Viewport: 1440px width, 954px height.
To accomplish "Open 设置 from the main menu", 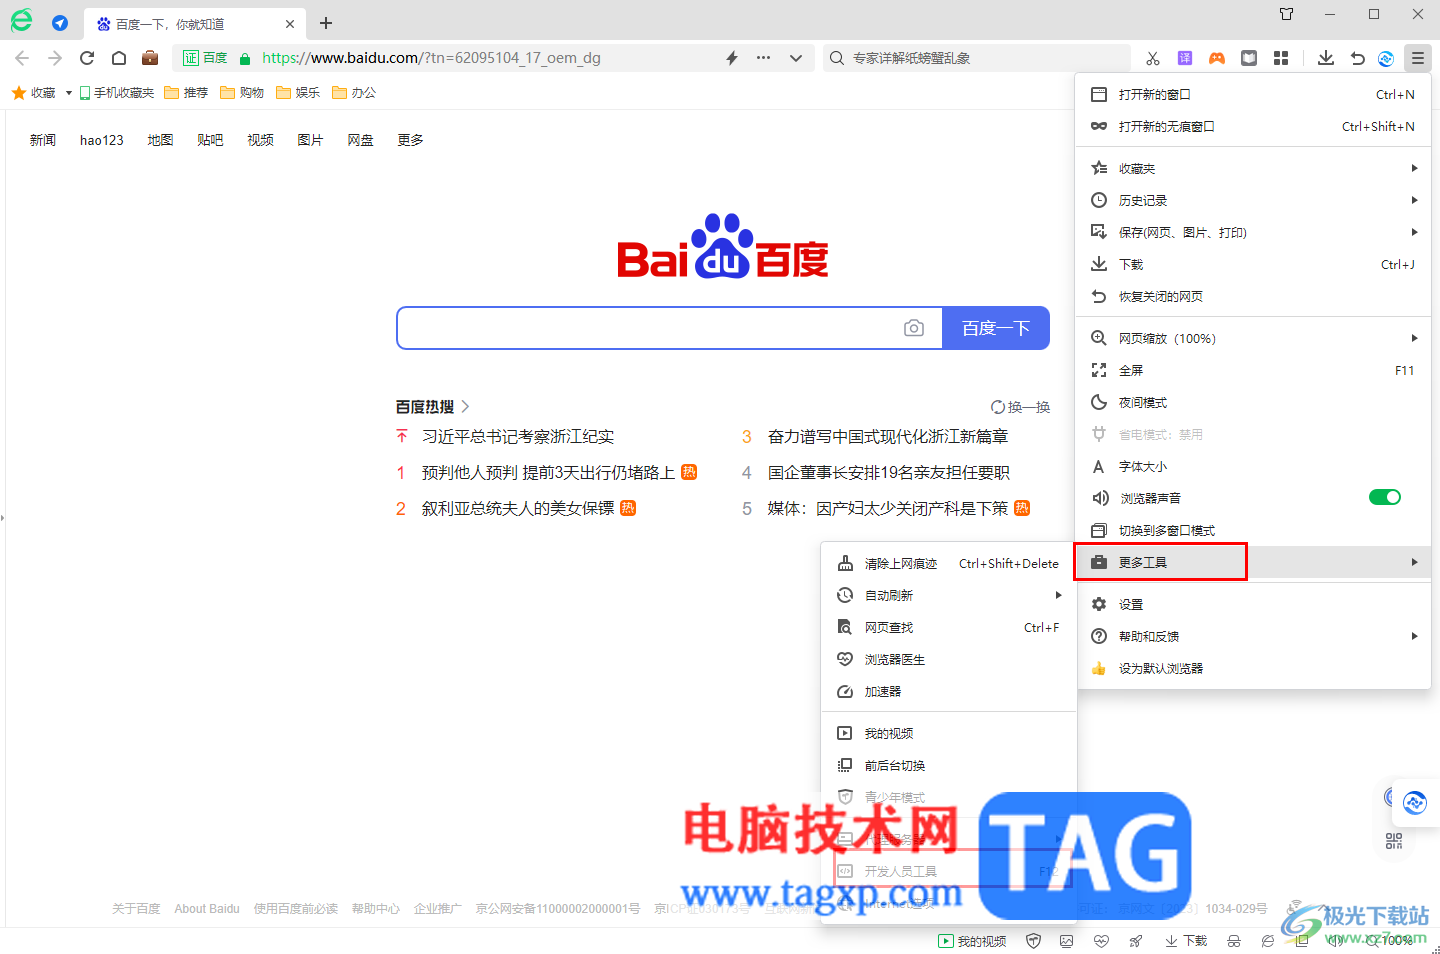I will pos(1253,604).
